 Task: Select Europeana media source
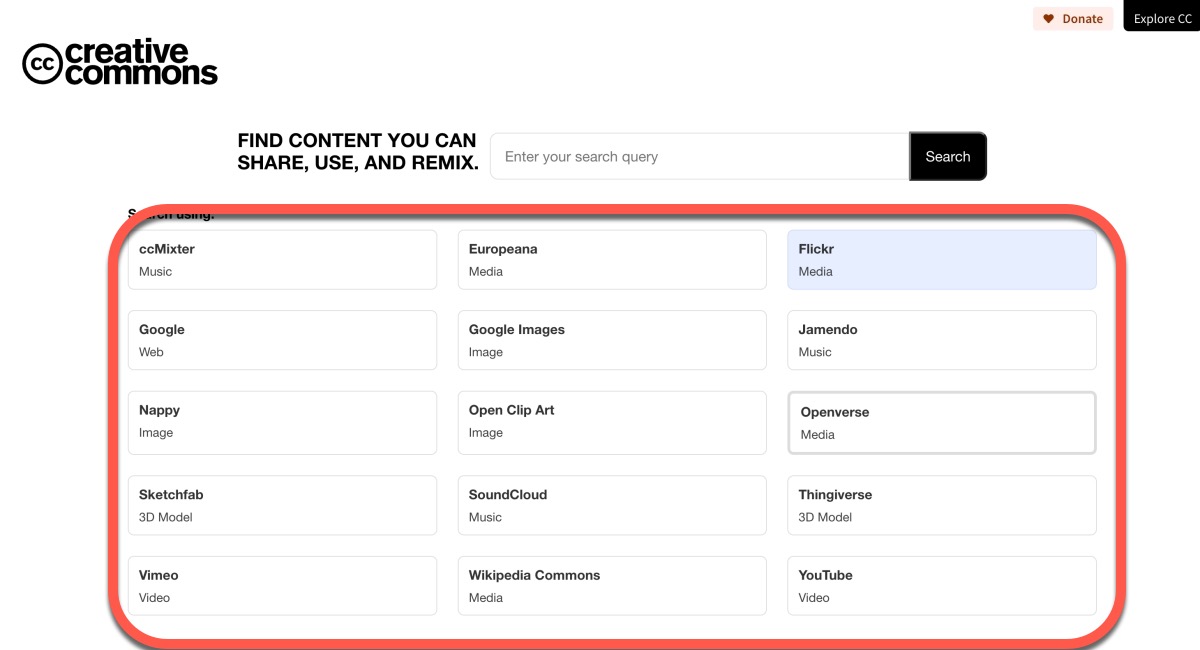click(612, 260)
